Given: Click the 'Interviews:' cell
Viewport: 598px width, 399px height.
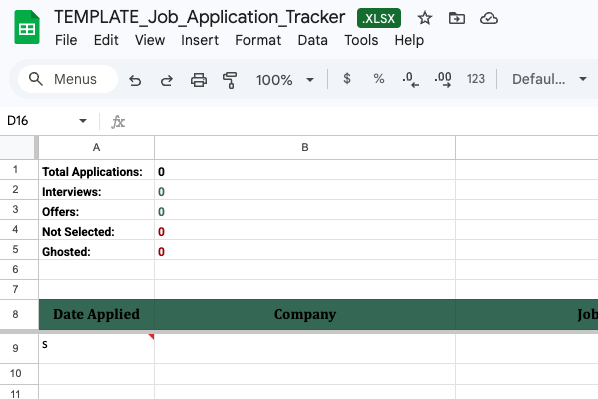Looking at the screenshot, I should (96, 190).
